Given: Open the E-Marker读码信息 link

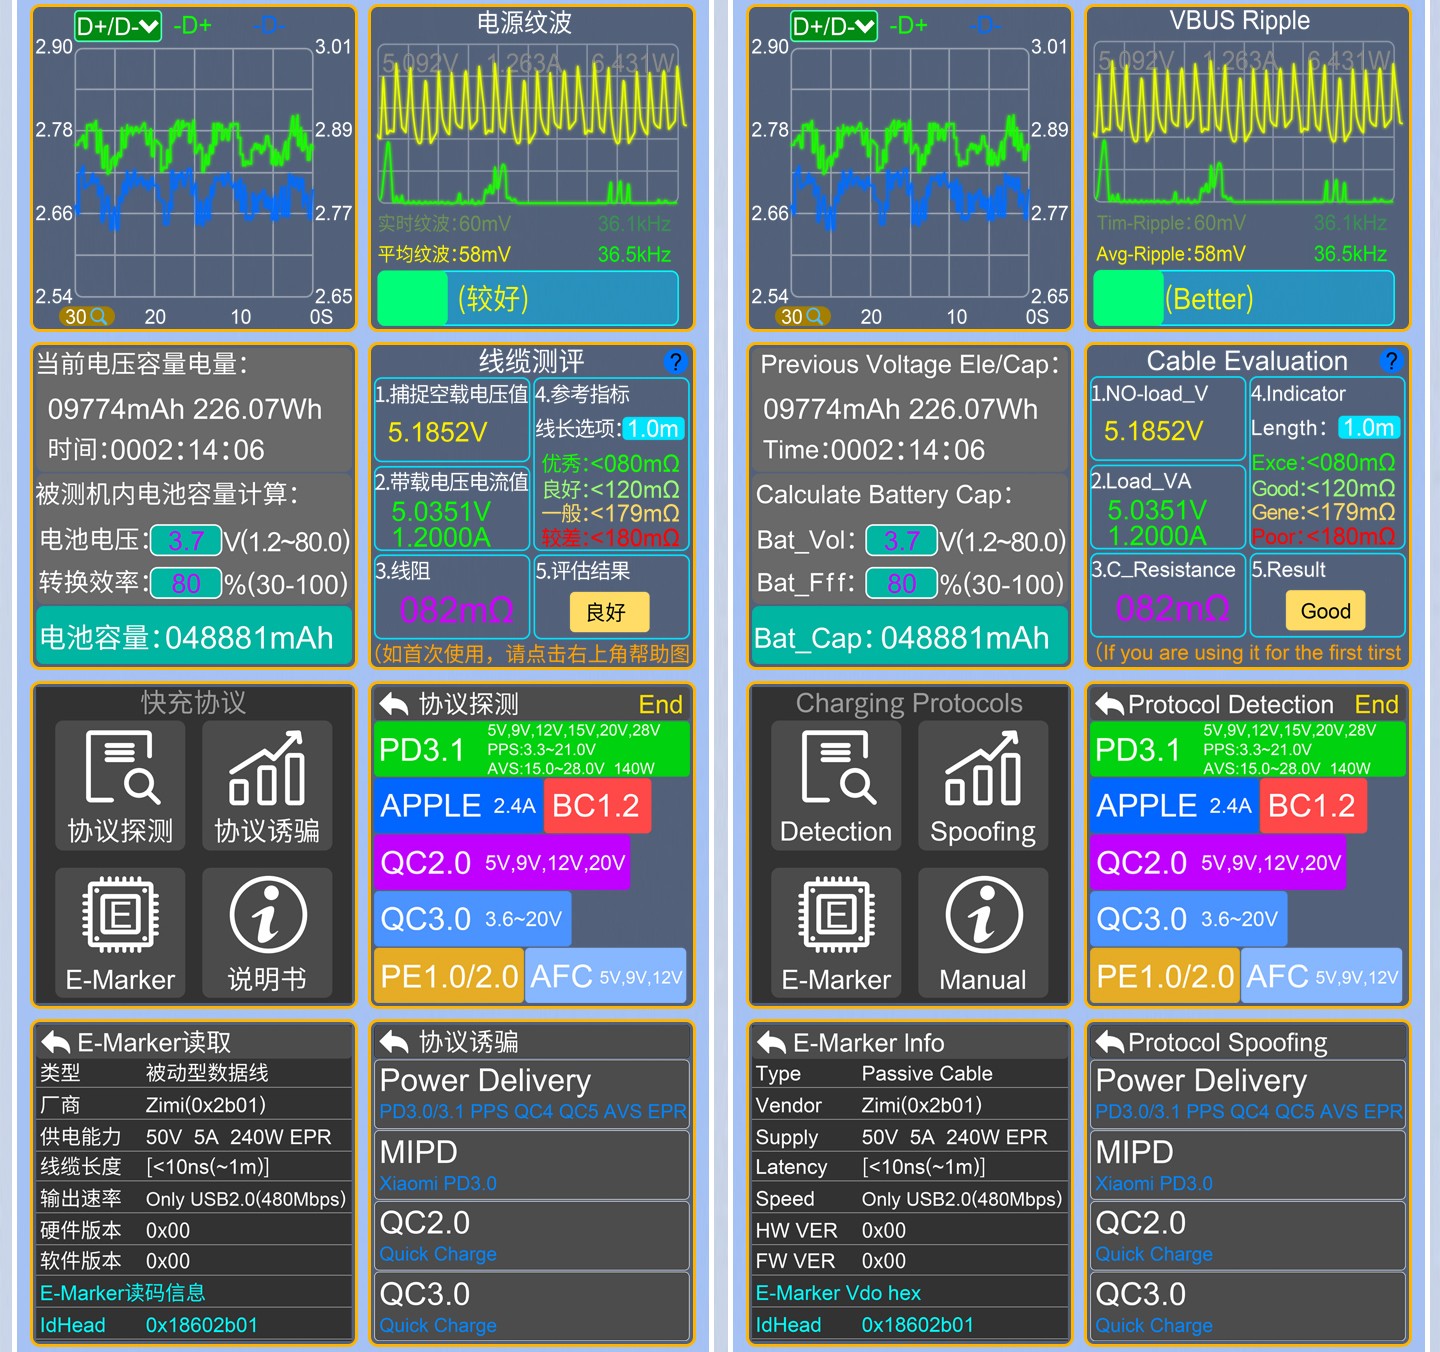Looking at the screenshot, I should pyautogui.click(x=123, y=1293).
